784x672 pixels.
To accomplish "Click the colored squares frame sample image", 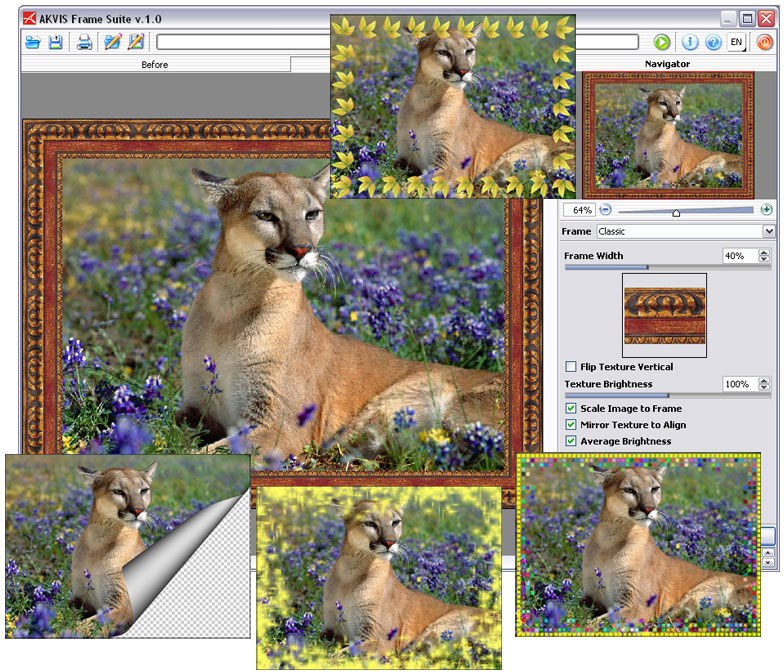I will pyautogui.click(x=638, y=544).
